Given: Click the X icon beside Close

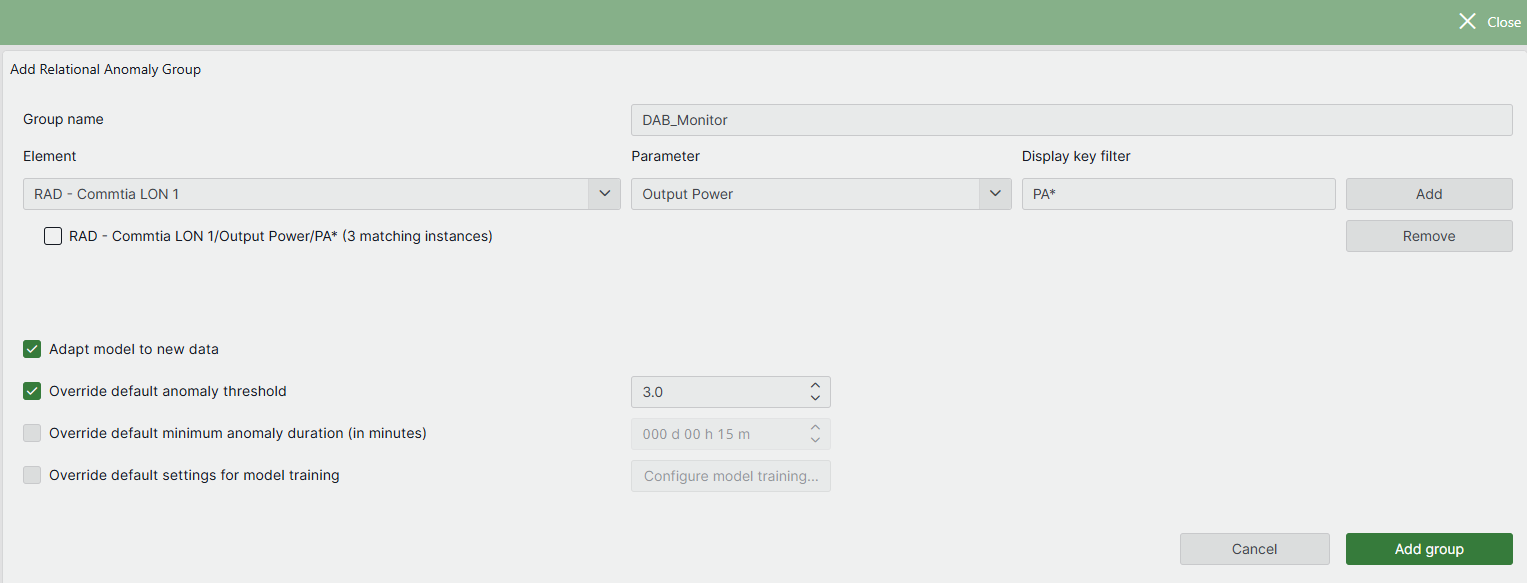Looking at the screenshot, I should point(1467,21).
